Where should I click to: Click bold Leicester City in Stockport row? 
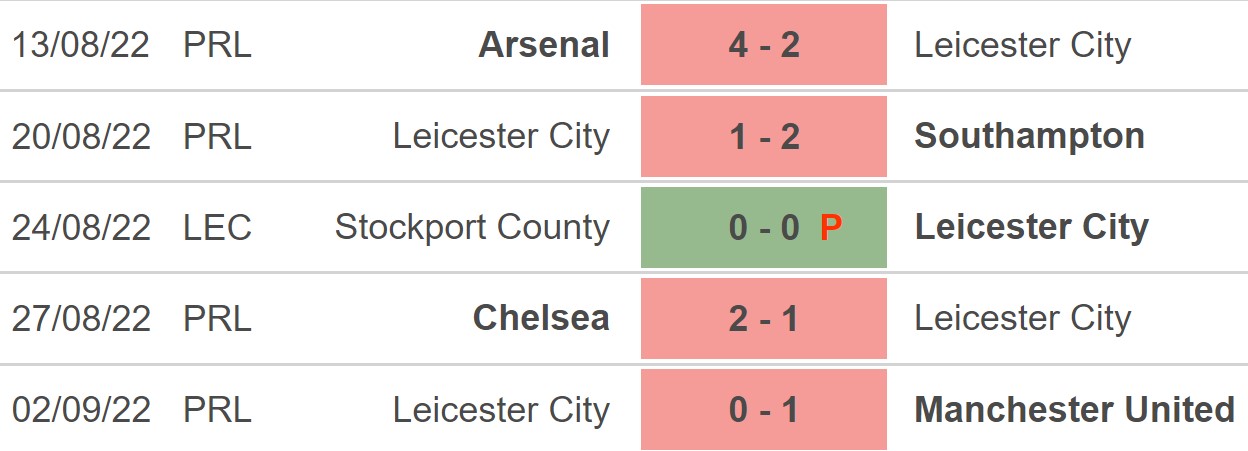pos(1031,228)
